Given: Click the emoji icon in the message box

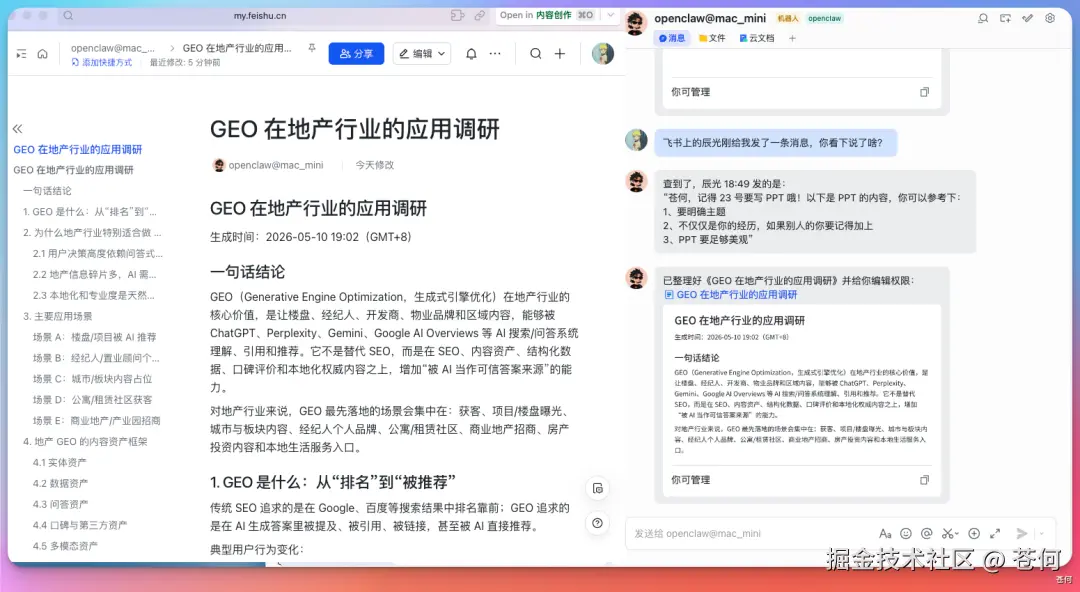Looking at the screenshot, I should (906, 533).
